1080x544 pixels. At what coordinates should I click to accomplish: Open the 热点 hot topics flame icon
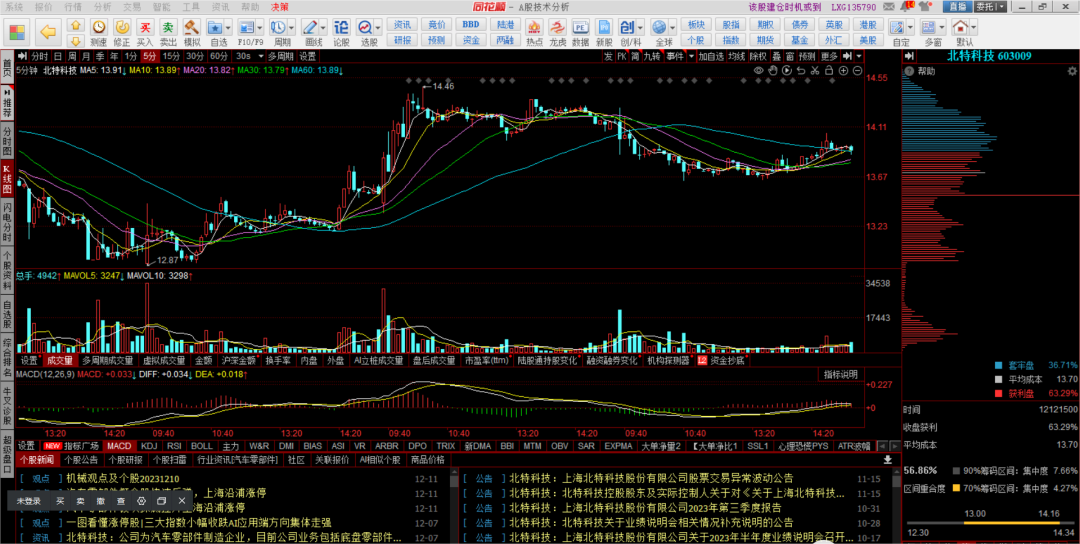[534, 28]
